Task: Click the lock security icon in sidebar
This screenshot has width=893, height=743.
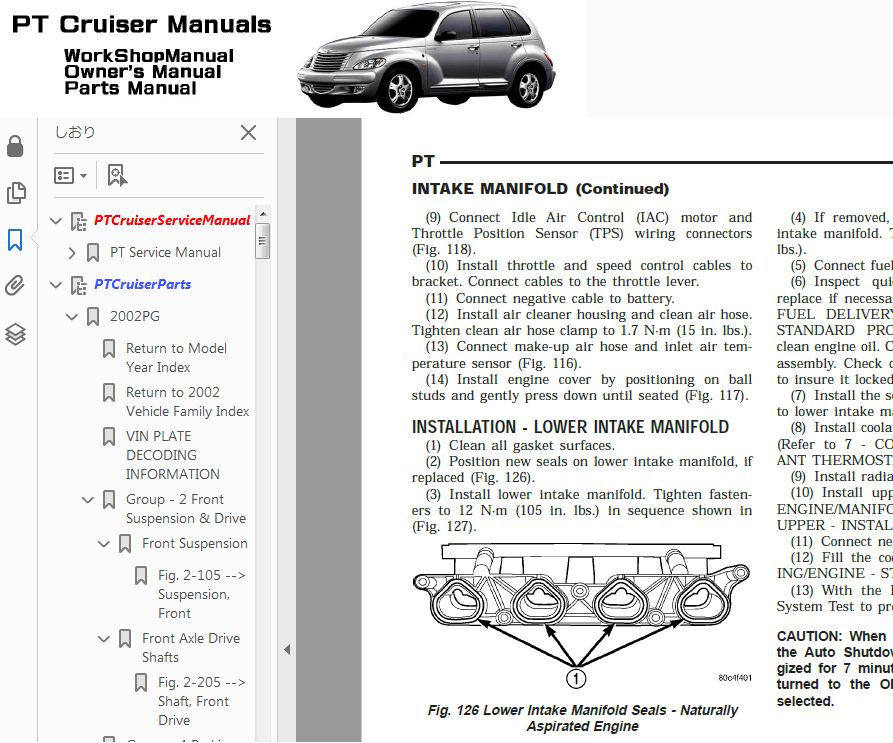Action: tap(15, 146)
